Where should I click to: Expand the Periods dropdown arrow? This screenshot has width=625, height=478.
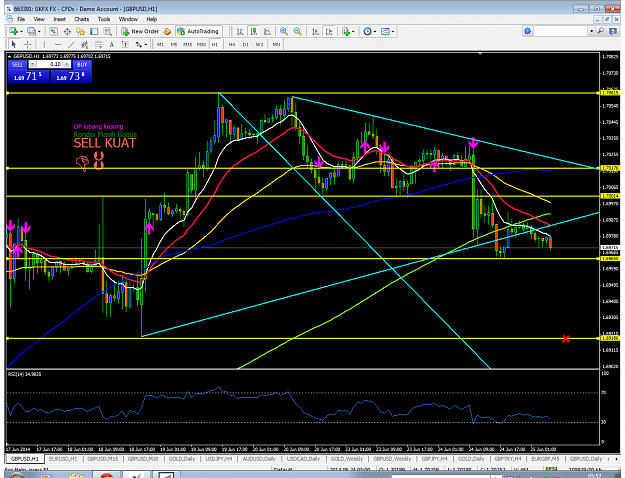(x=375, y=31)
